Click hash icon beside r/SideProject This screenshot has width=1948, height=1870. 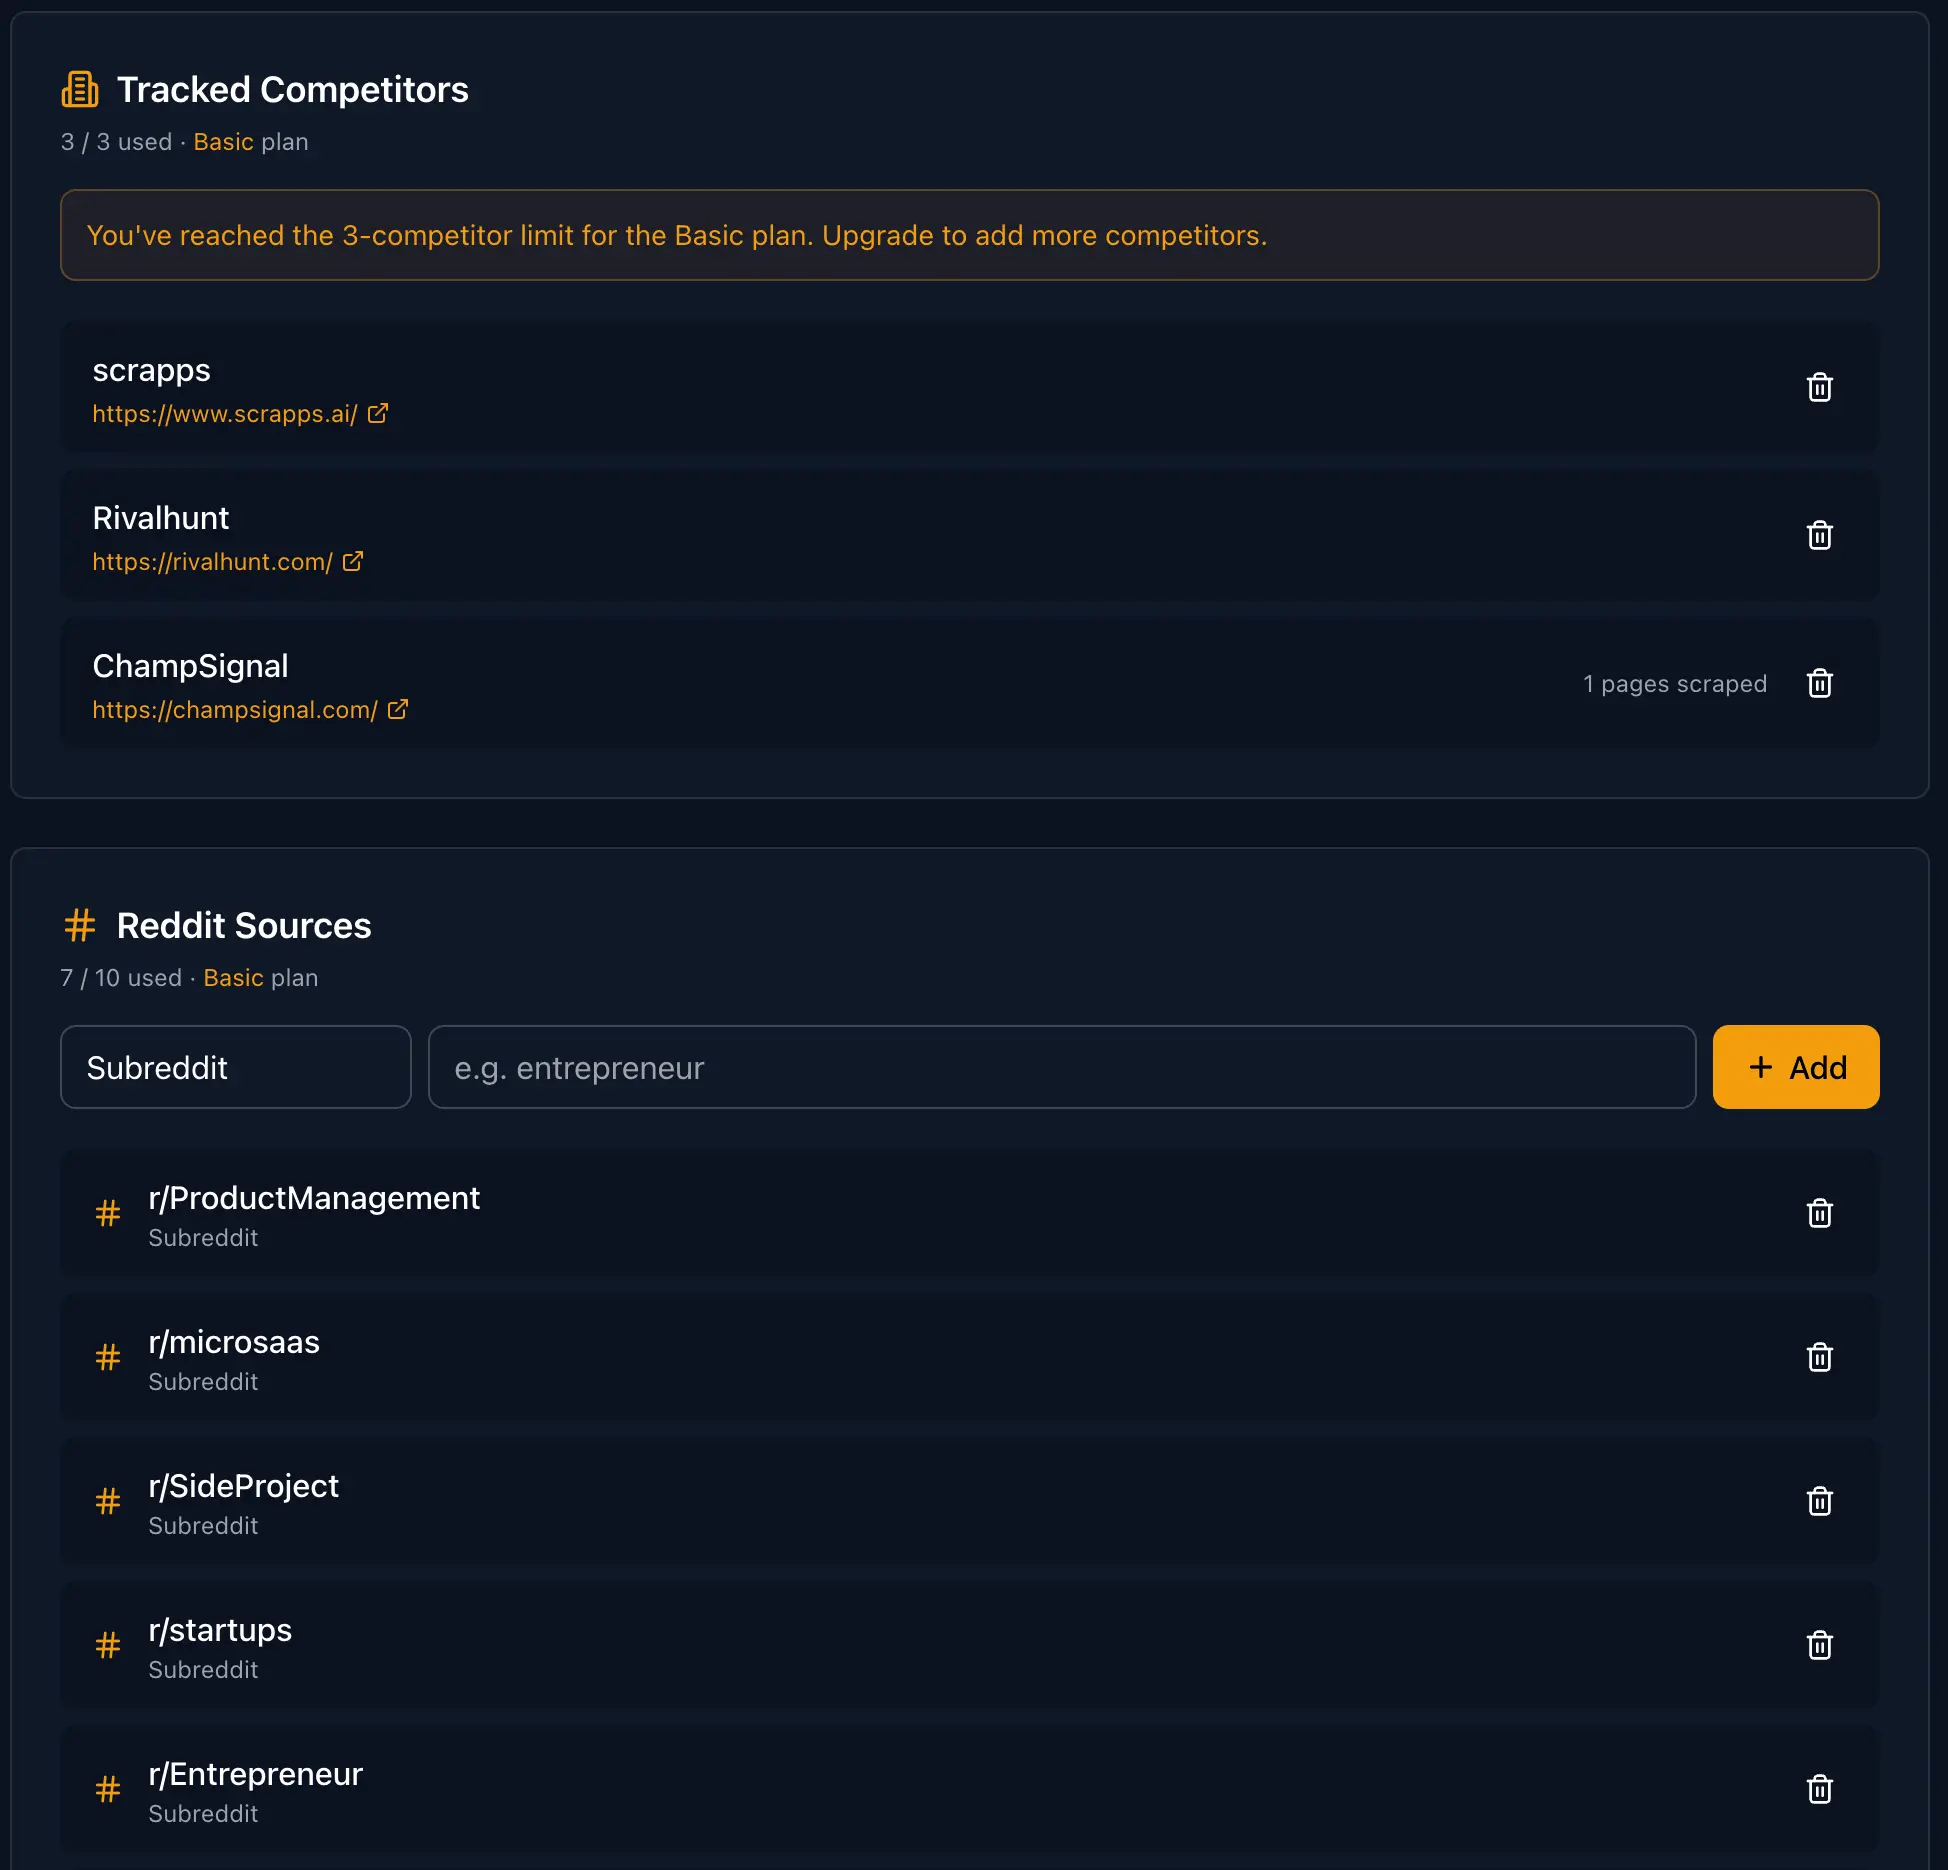click(108, 1501)
